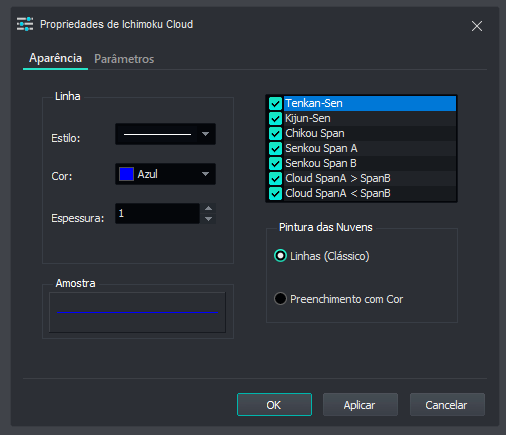506x435 pixels.
Task: Choose Preenchimento com Cor radio option
Action: (280, 299)
